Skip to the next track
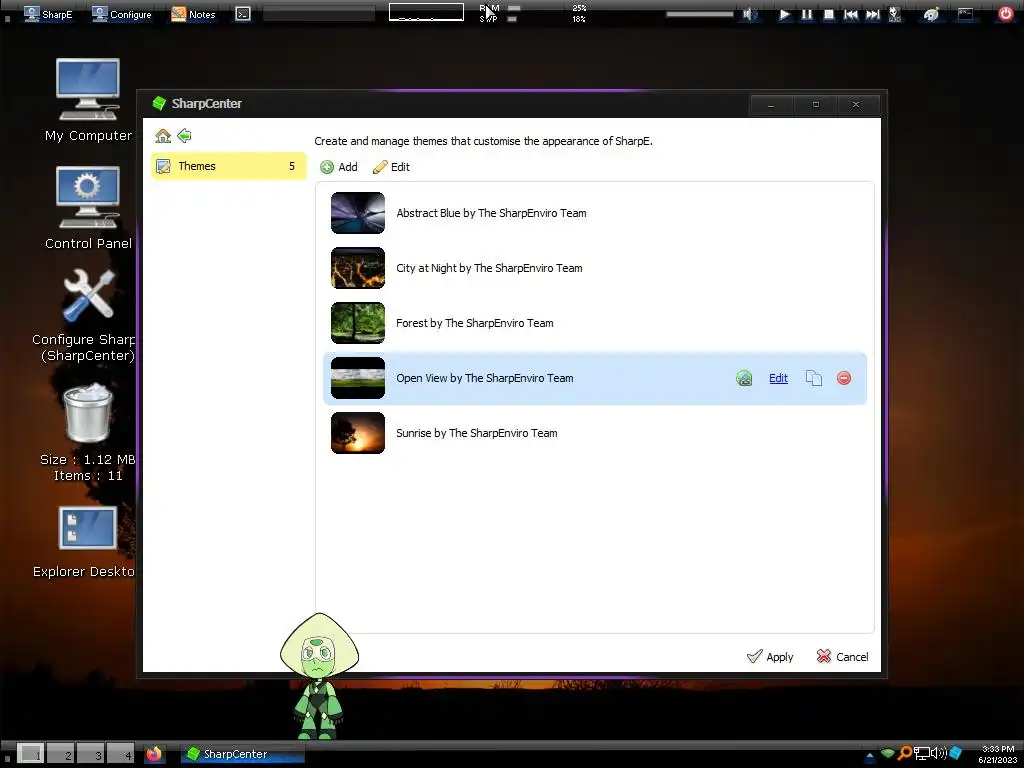Image resolution: width=1024 pixels, height=768 pixels. coord(873,14)
